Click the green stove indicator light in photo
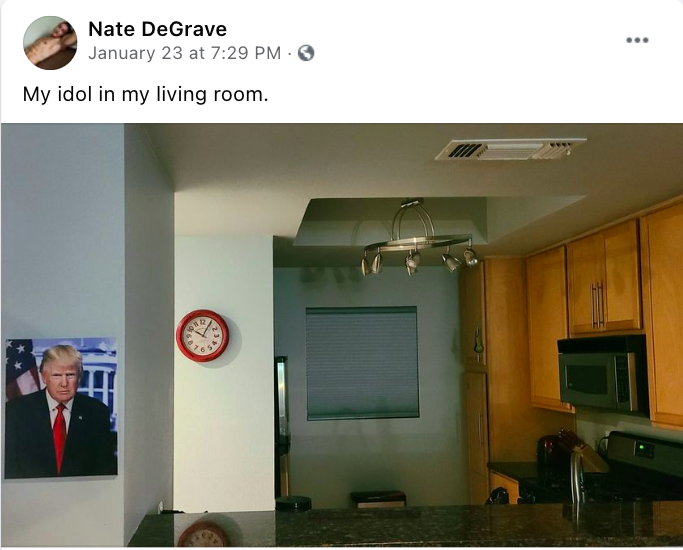 [641, 447]
